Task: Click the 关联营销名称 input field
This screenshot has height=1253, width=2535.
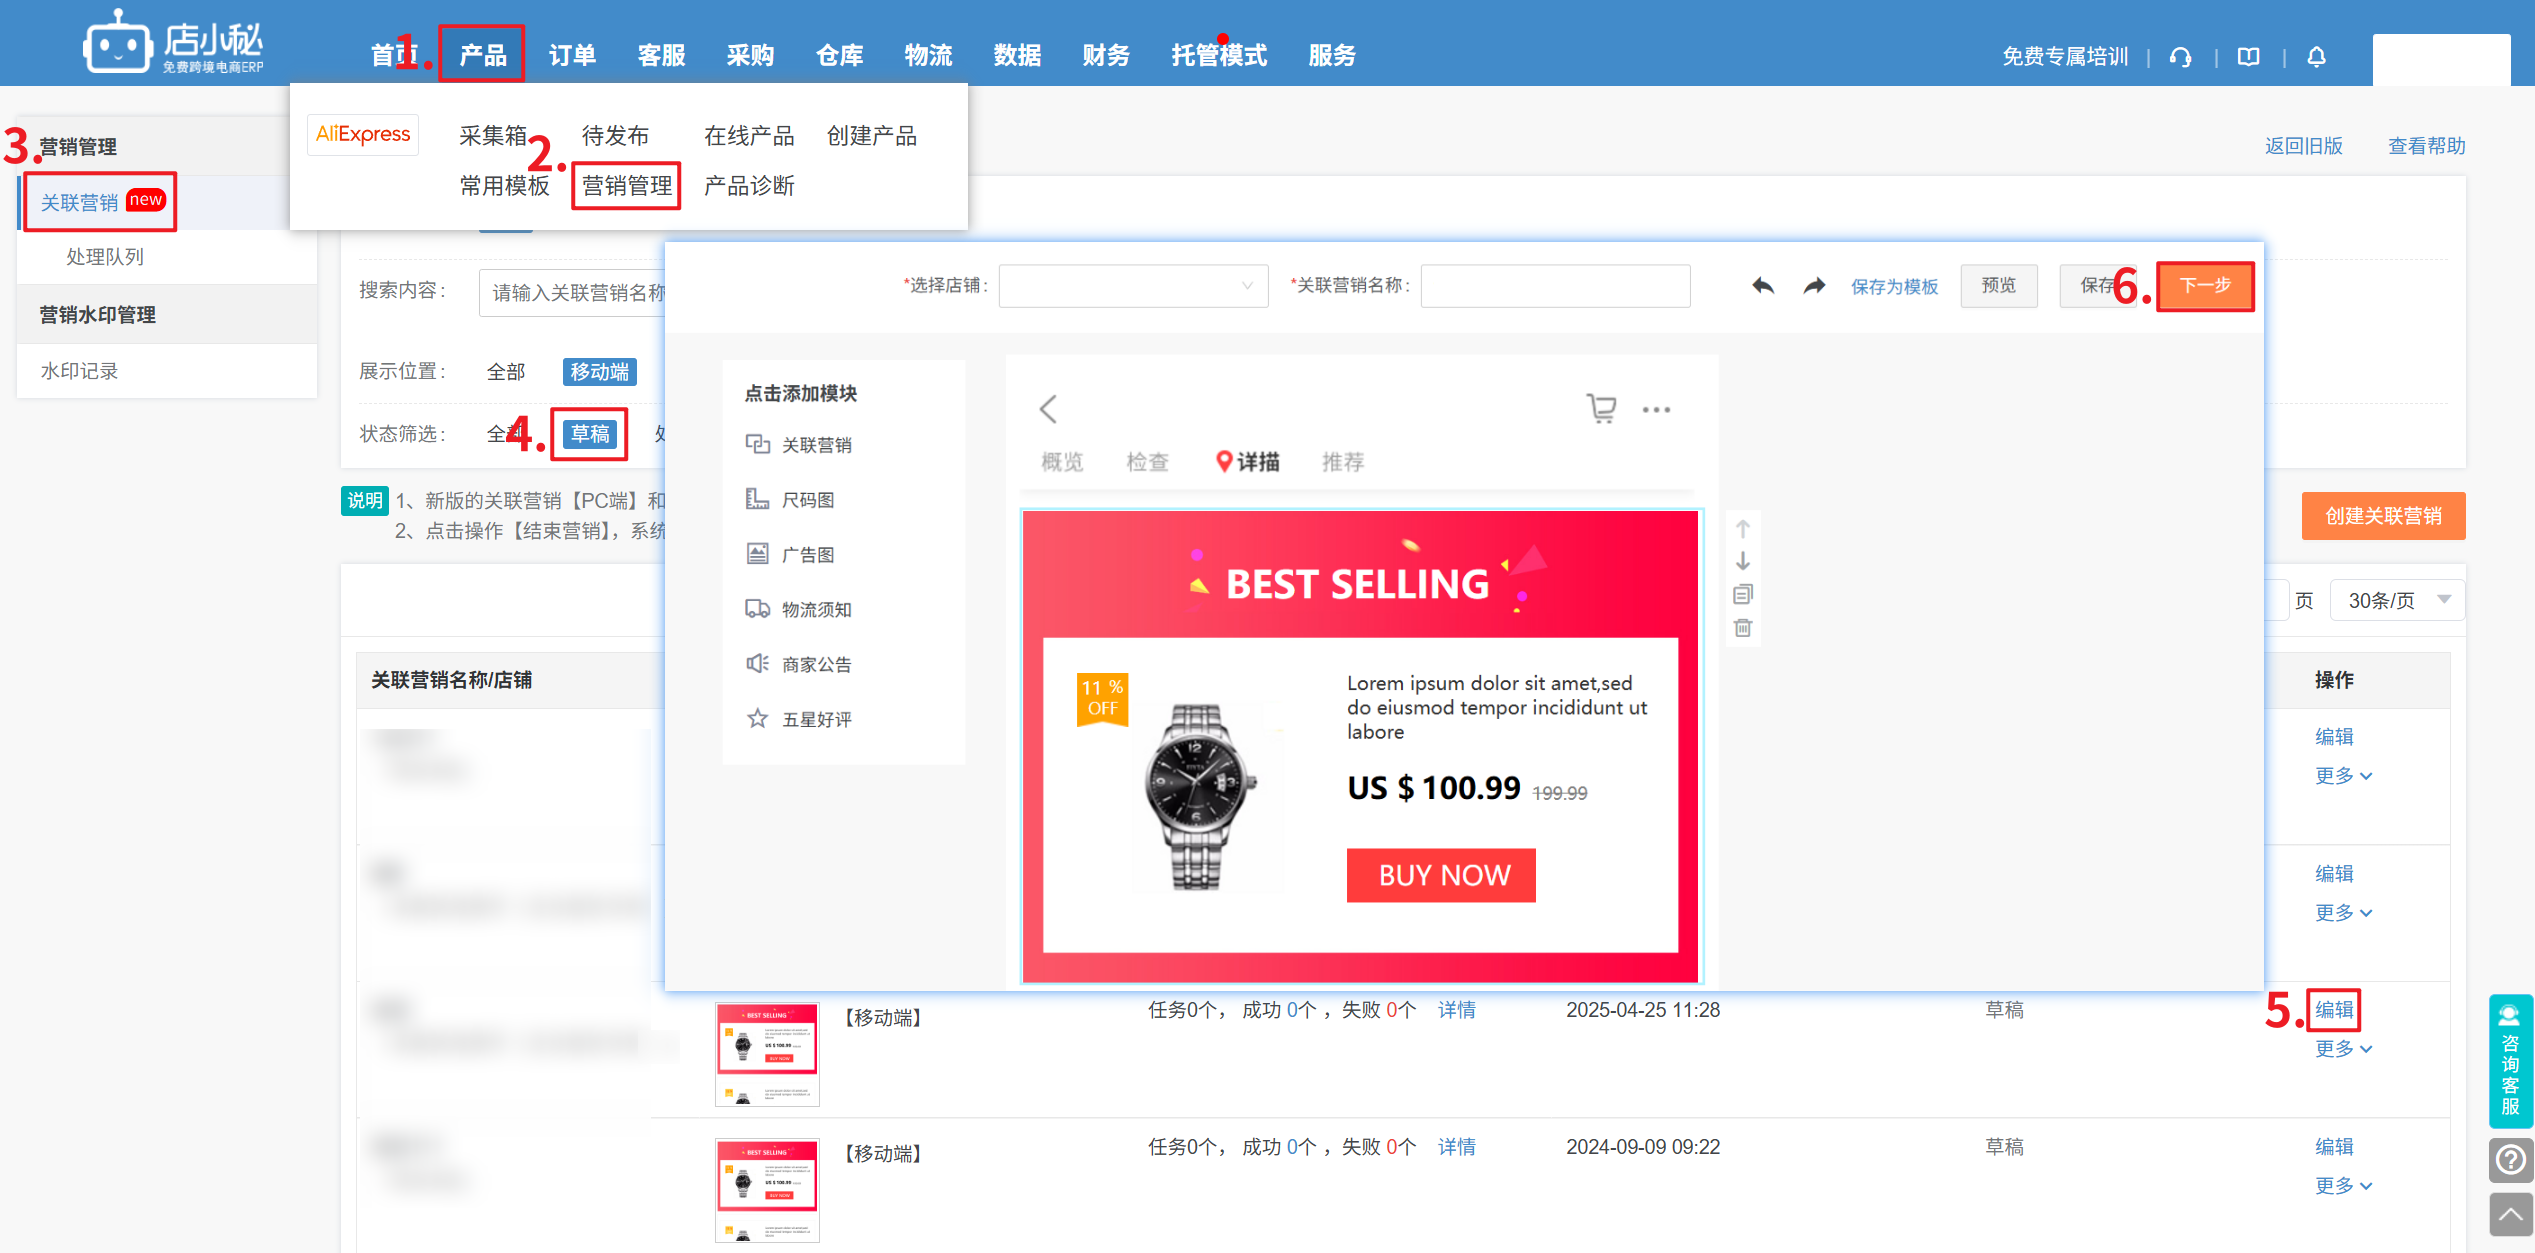Action: (x=1555, y=286)
